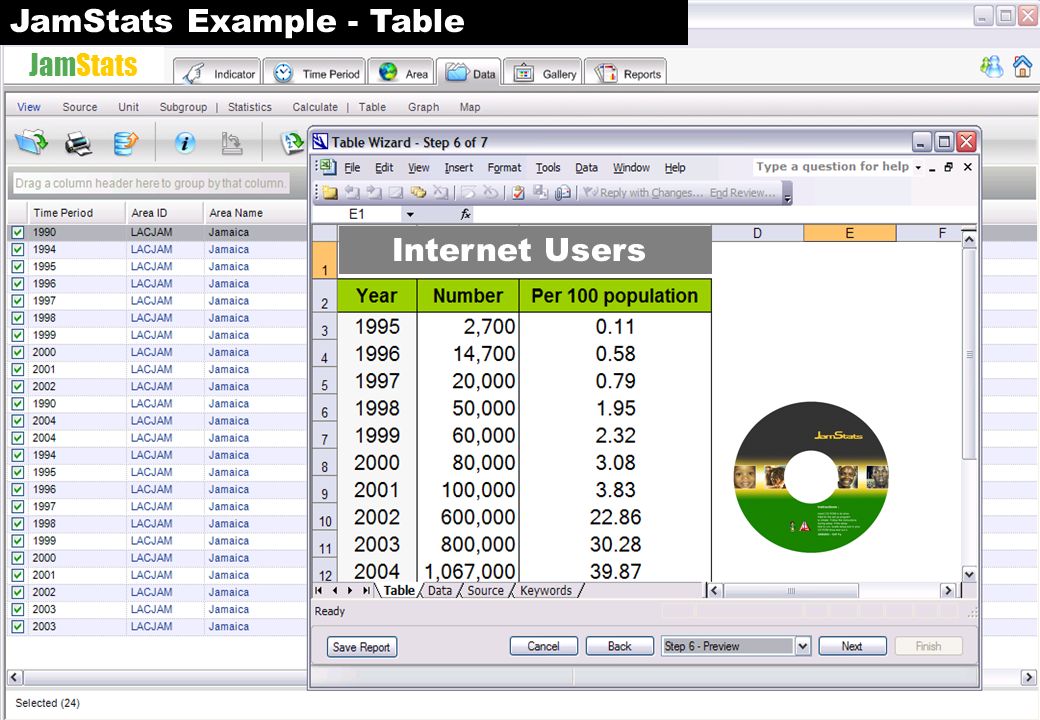The width and height of the screenshot is (1040, 720).
Task: Click the spreadsheet scroll down arrow
Action: [x=969, y=575]
